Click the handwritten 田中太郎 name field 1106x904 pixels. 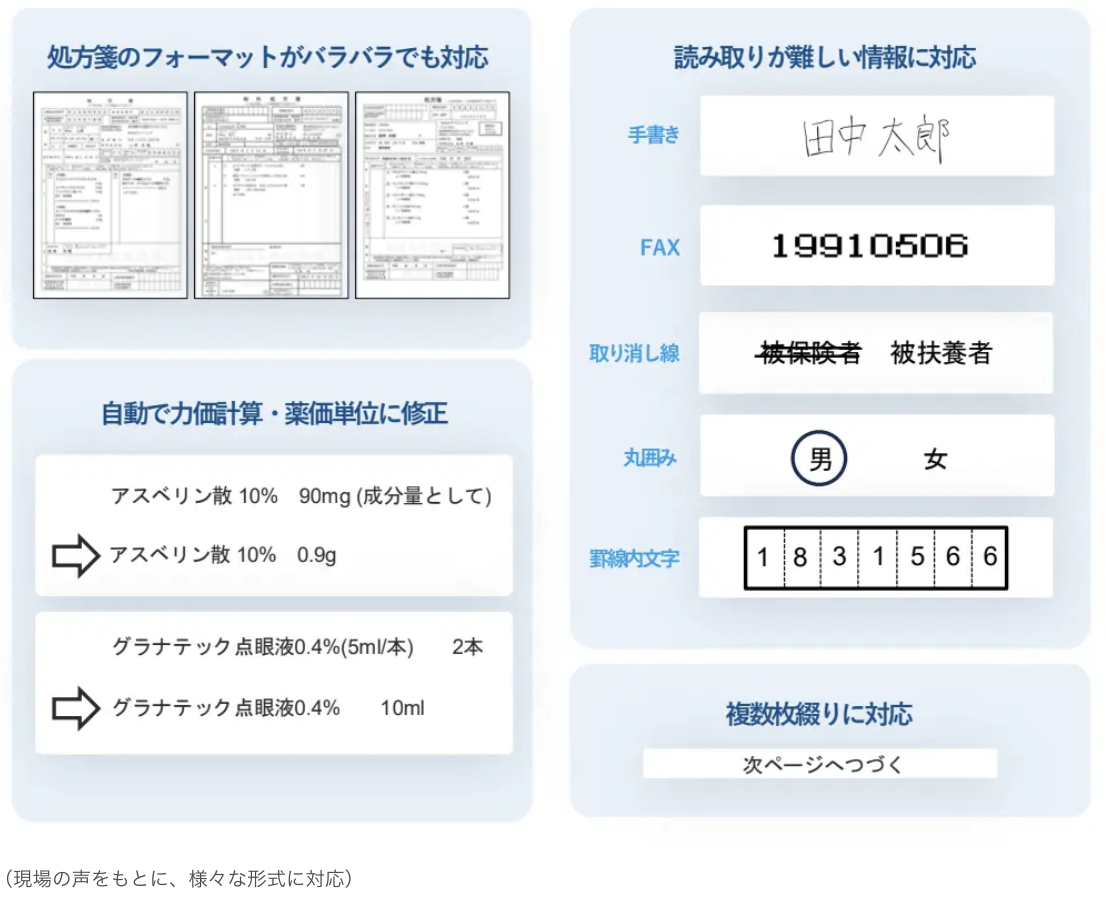tap(876, 137)
